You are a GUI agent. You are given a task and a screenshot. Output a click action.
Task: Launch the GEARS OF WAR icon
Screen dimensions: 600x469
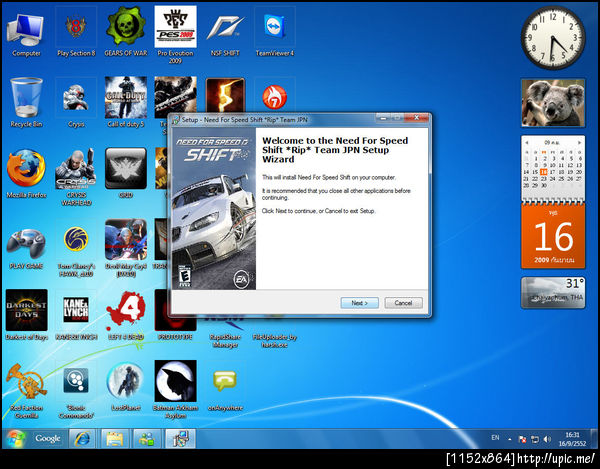tap(126, 33)
